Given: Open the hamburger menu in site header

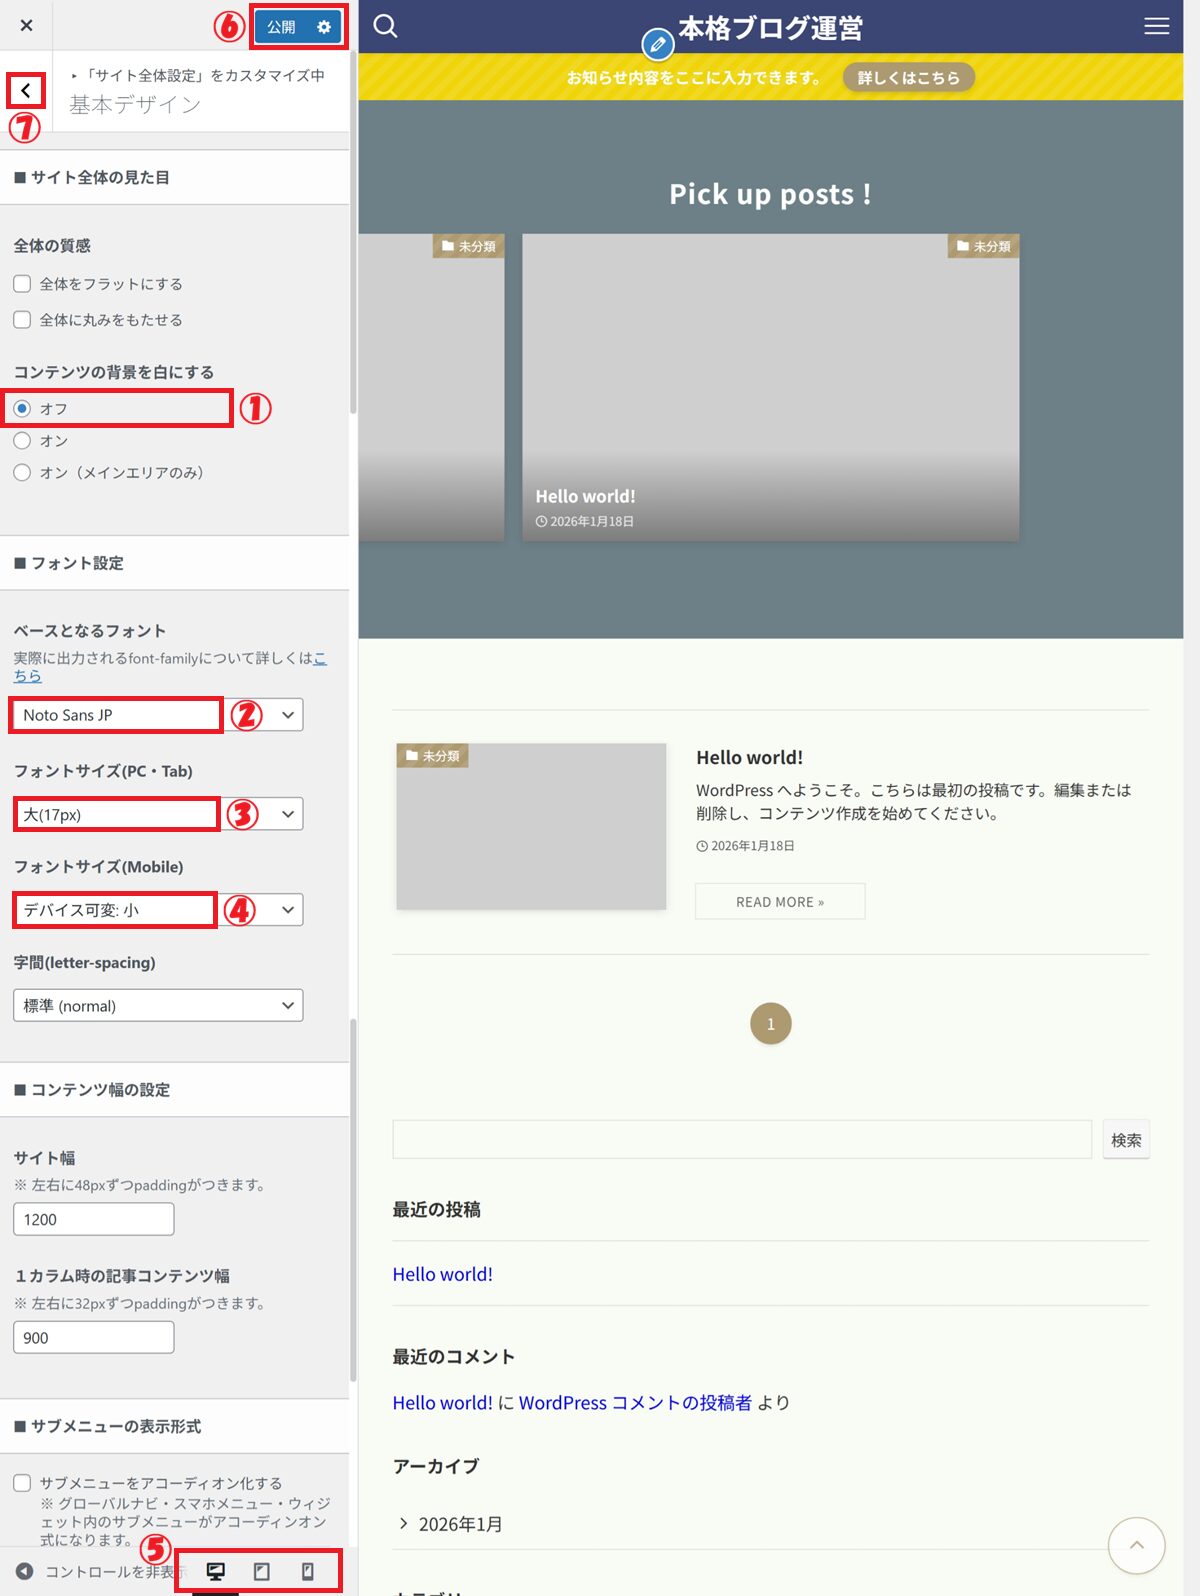Looking at the screenshot, I should pyautogui.click(x=1156, y=26).
